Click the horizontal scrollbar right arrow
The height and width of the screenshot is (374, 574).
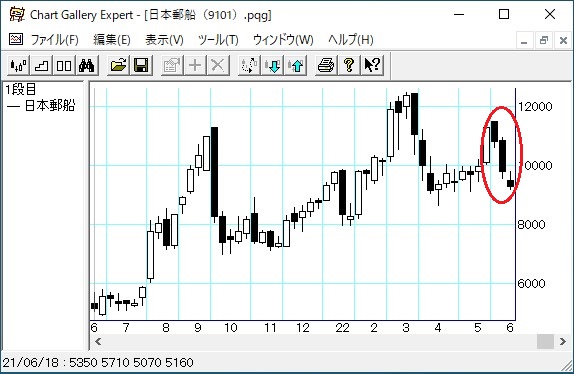(x=563, y=342)
